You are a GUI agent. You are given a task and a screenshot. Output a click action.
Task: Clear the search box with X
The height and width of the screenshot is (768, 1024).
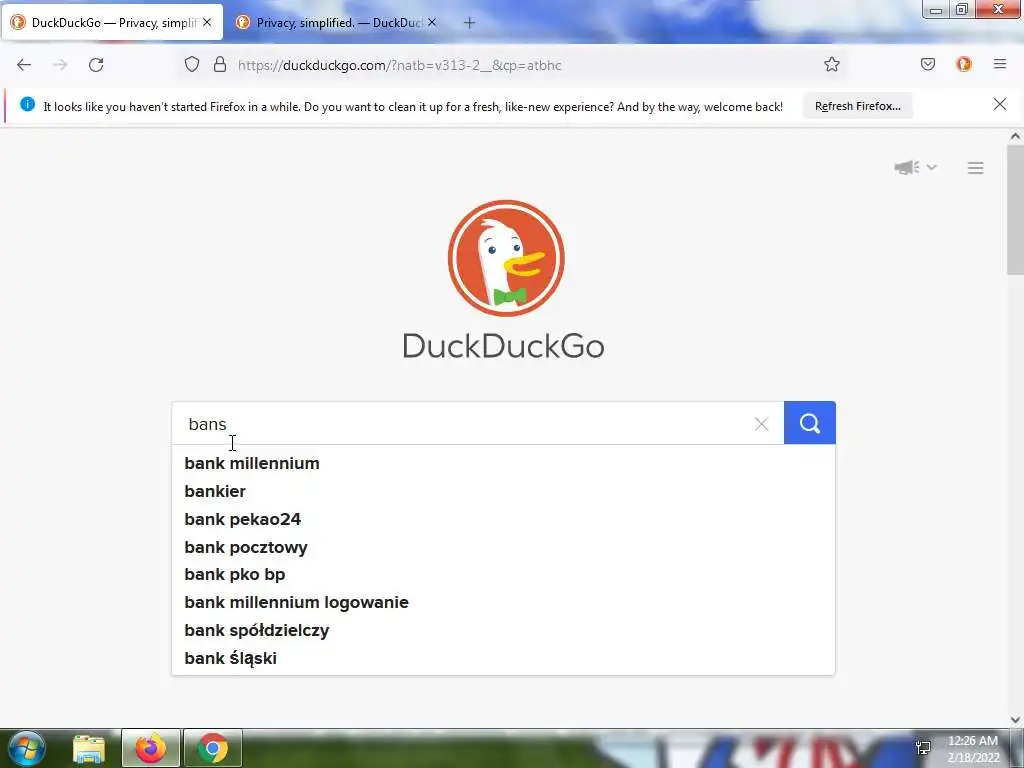pos(761,424)
